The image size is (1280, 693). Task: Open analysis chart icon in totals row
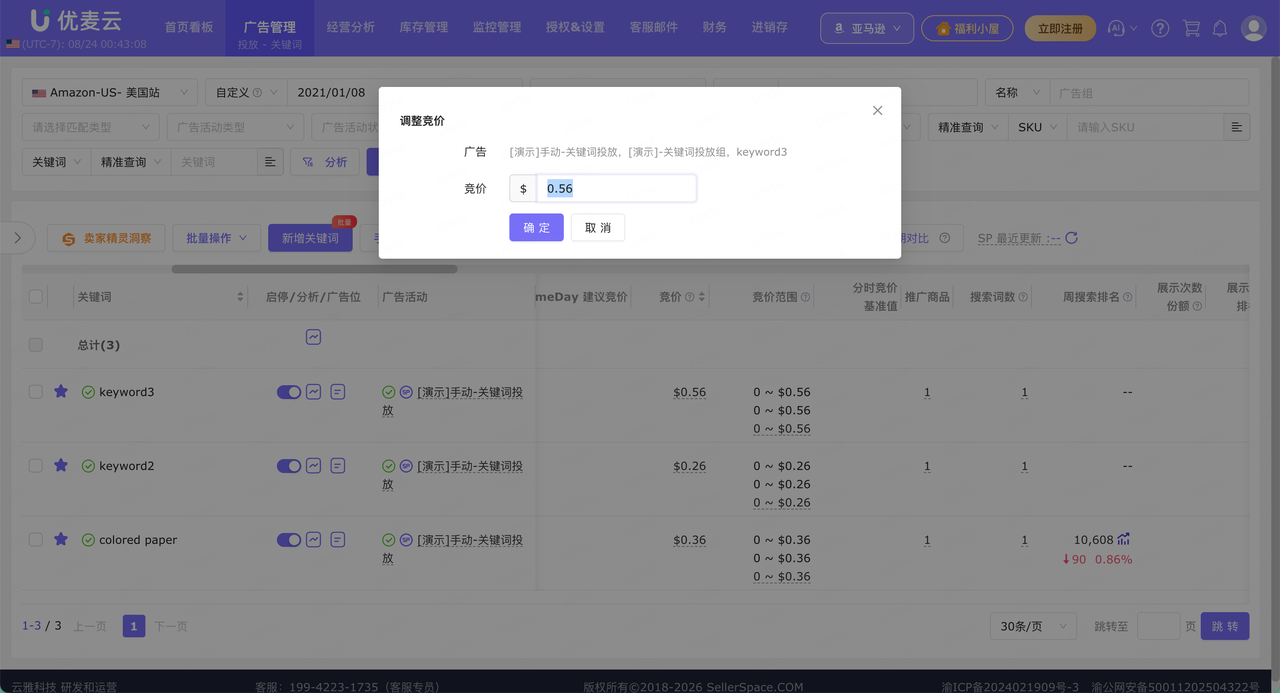pyautogui.click(x=314, y=337)
